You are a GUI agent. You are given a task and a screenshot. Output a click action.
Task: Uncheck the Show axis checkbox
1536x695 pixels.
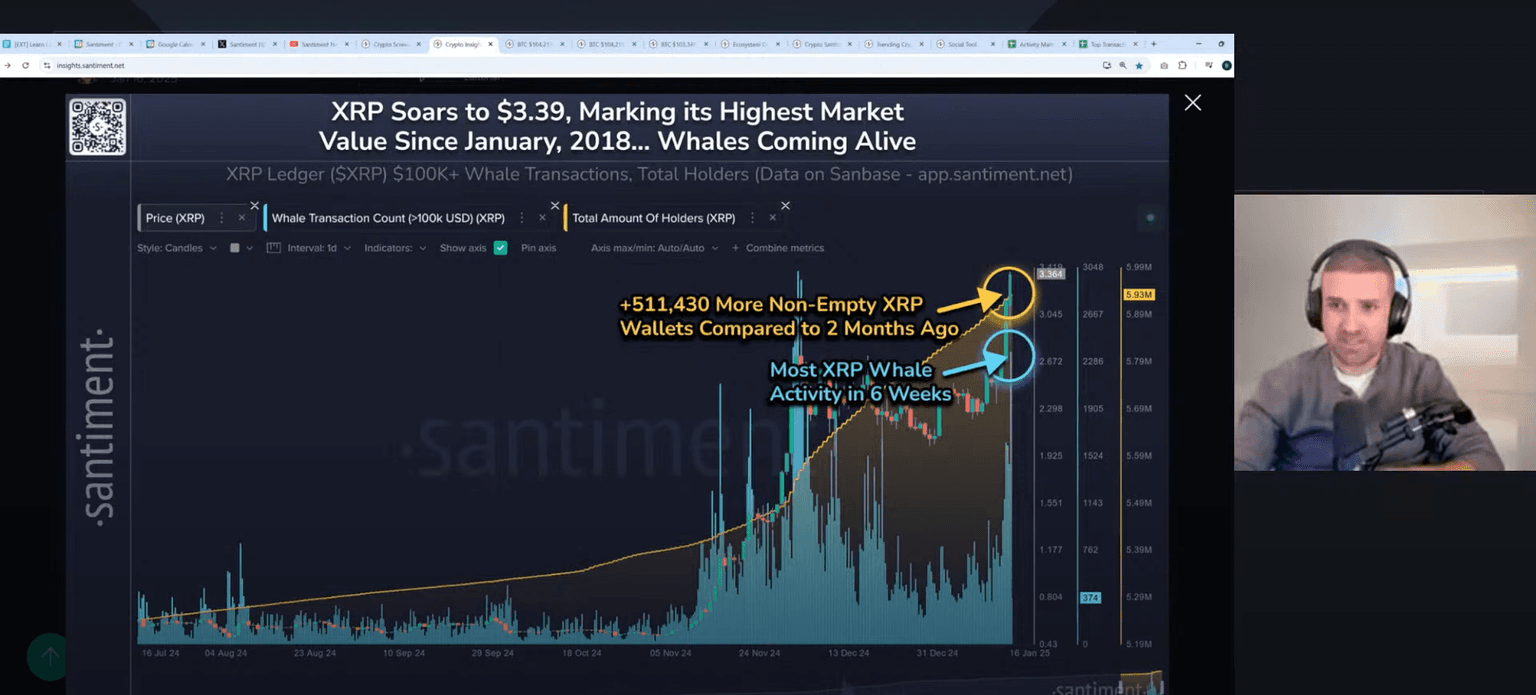pyautogui.click(x=500, y=248)
